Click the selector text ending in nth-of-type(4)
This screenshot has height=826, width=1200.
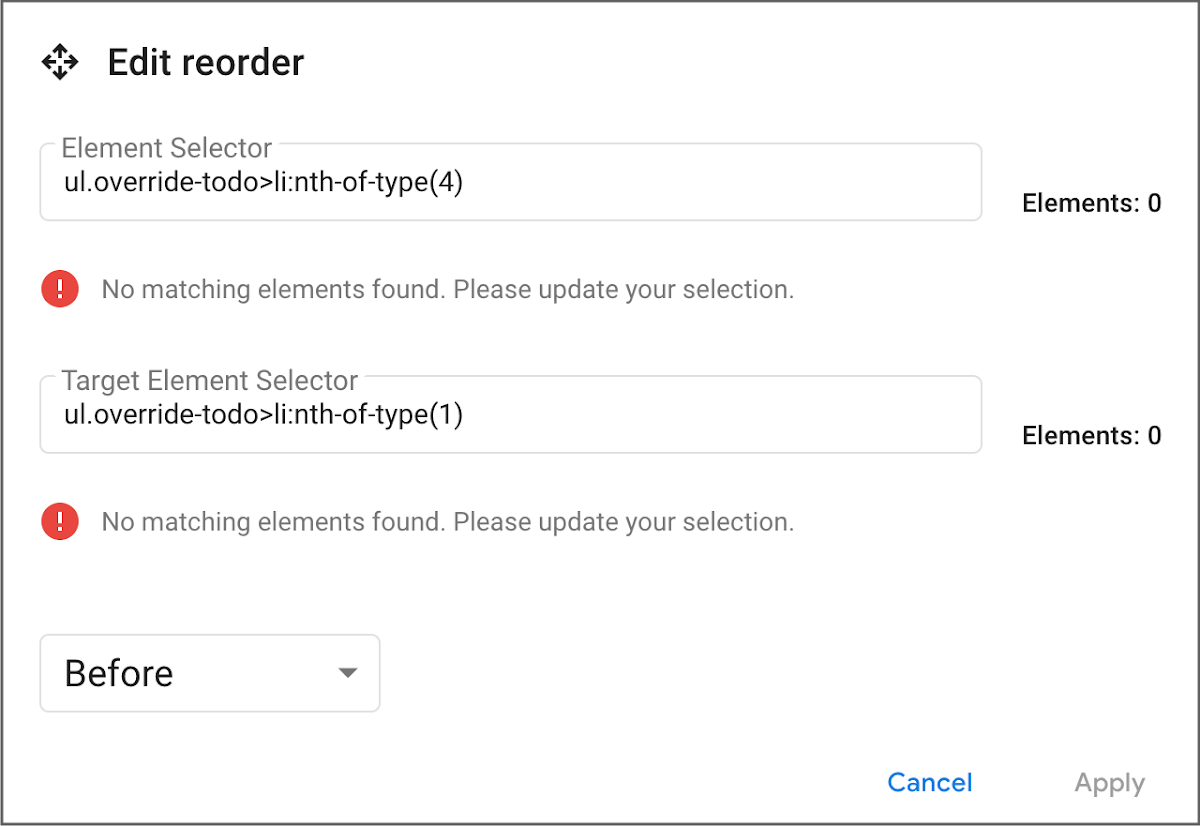263,185
